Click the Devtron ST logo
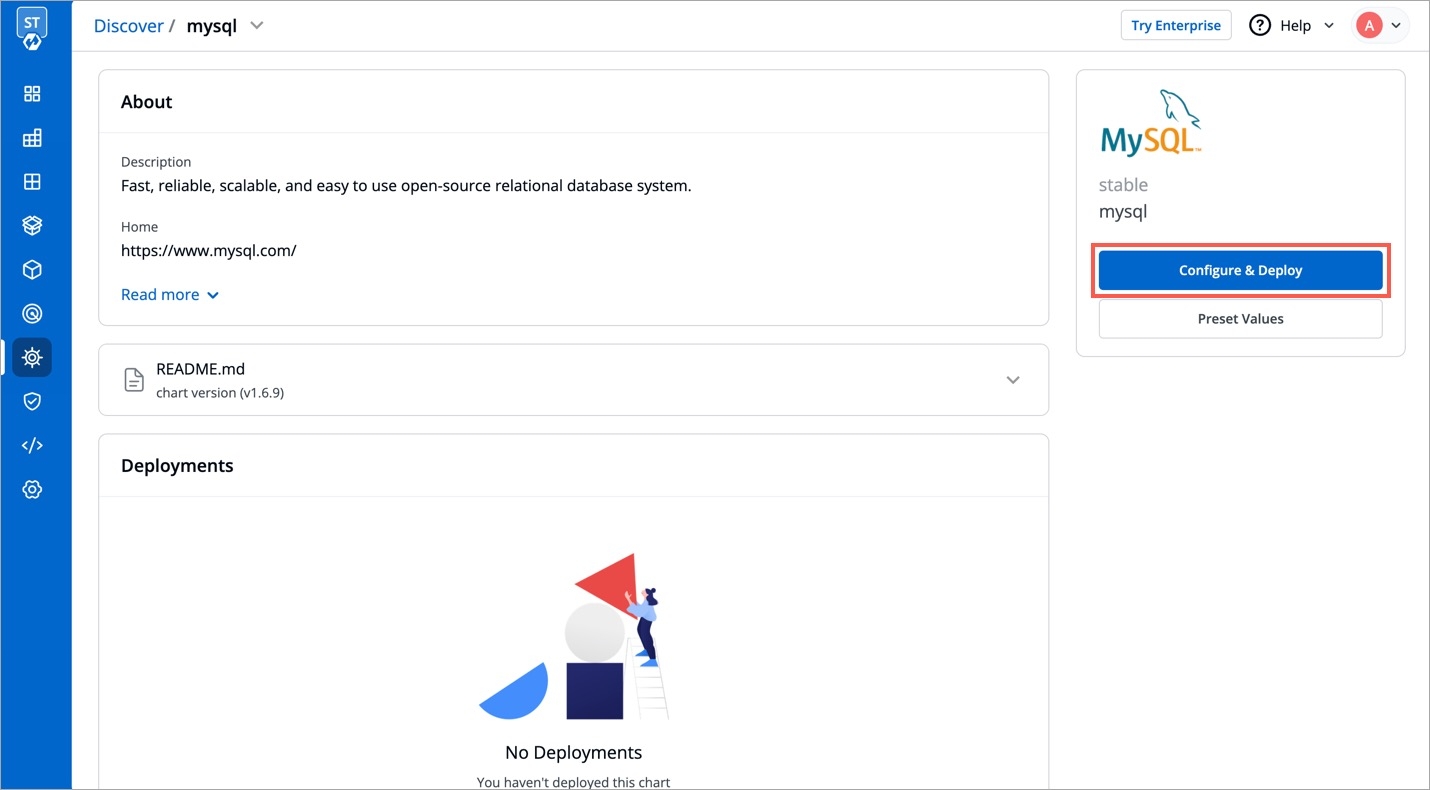1430x790 pixels. pos(32,30)
